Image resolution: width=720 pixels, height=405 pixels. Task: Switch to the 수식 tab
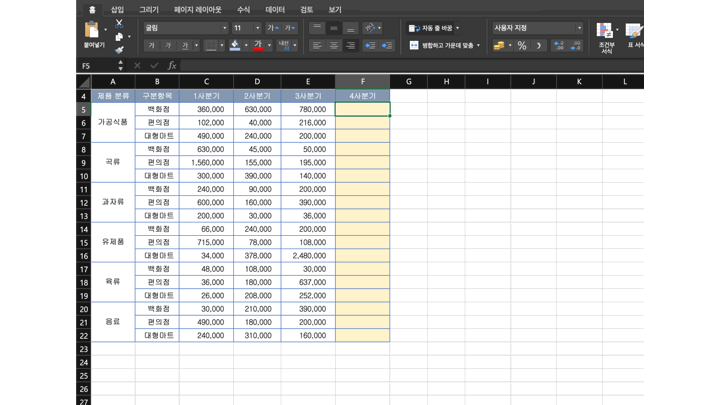[x=243, y=9]
